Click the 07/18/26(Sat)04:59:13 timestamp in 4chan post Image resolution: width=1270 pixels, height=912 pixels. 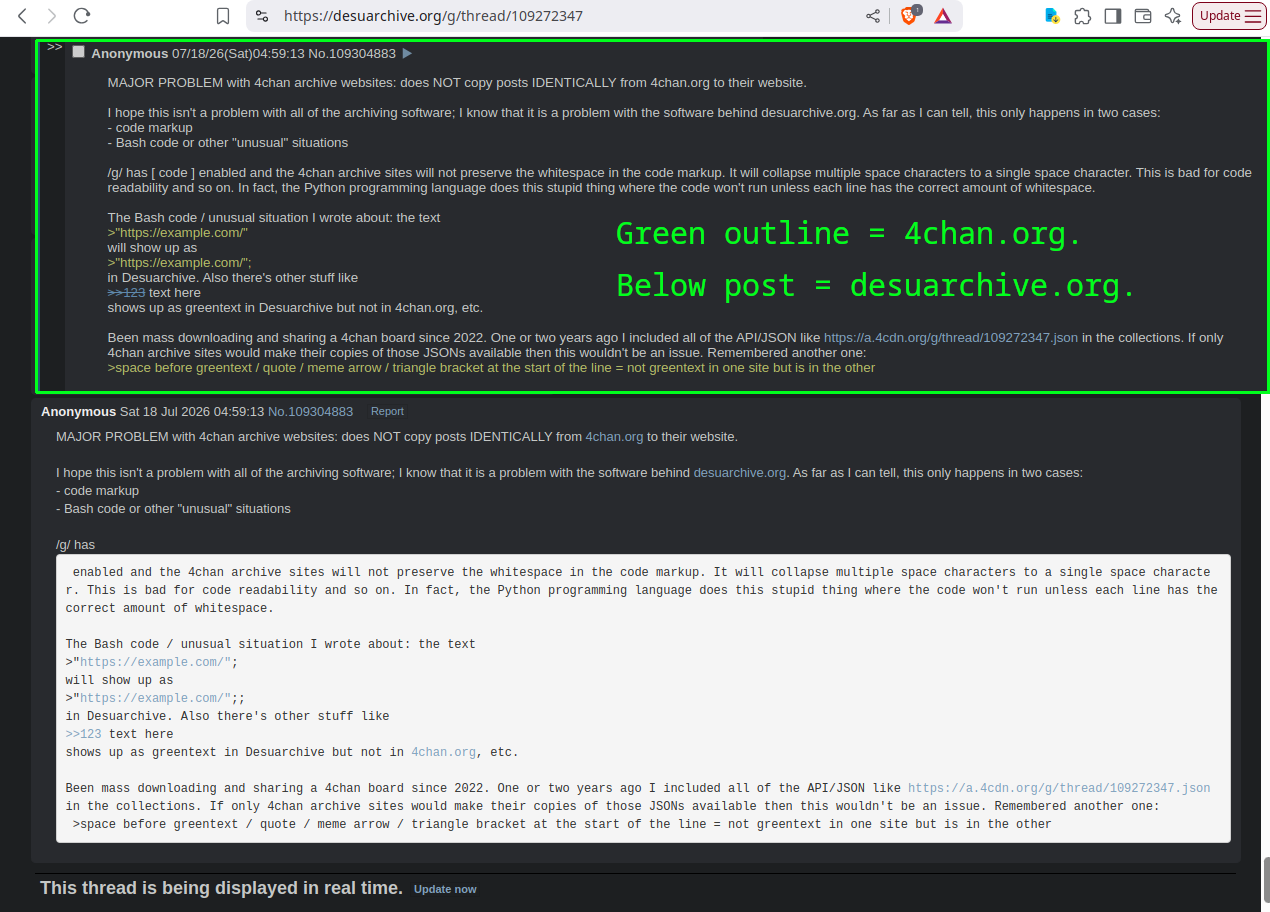(x=238, y=53)
